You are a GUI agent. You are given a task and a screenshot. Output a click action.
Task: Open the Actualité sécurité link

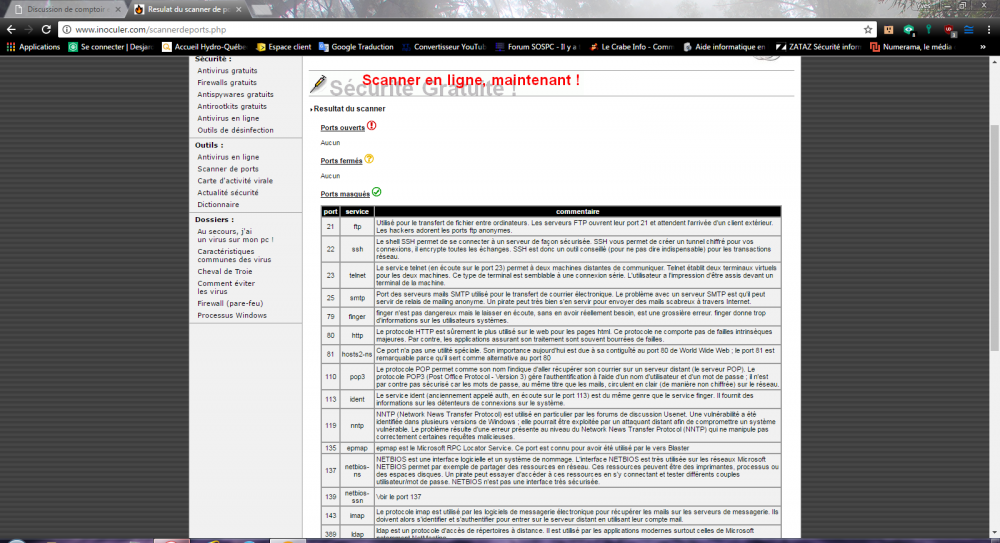click(228, 193)
